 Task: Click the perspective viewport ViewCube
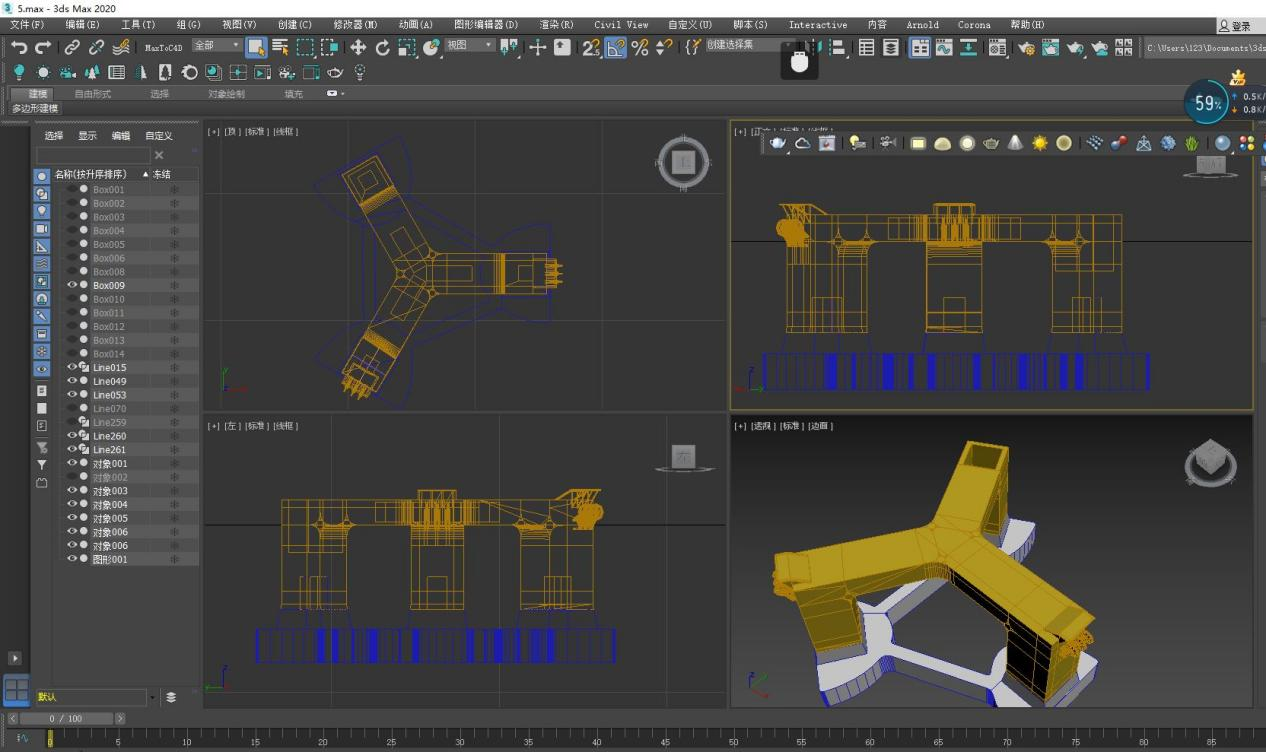click(1211, 465)
